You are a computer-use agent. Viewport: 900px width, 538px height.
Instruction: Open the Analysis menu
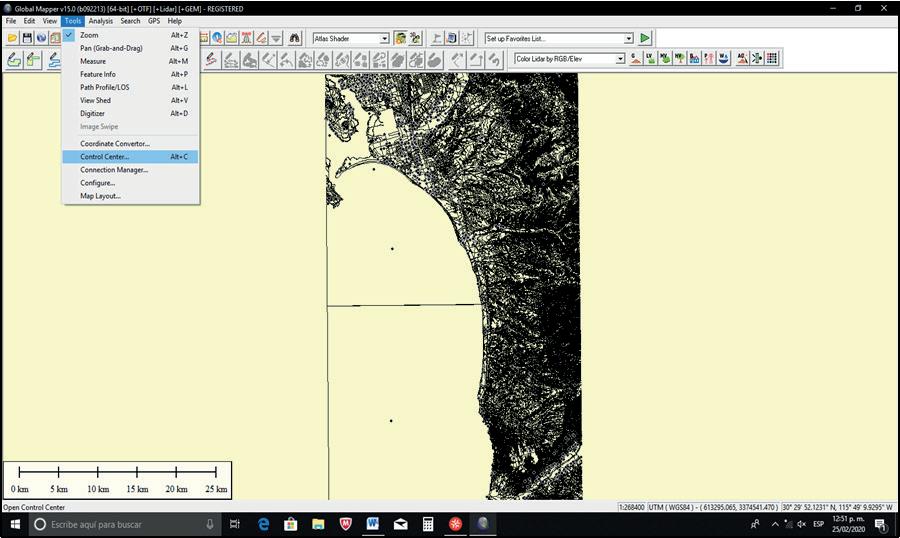(100, 21)
